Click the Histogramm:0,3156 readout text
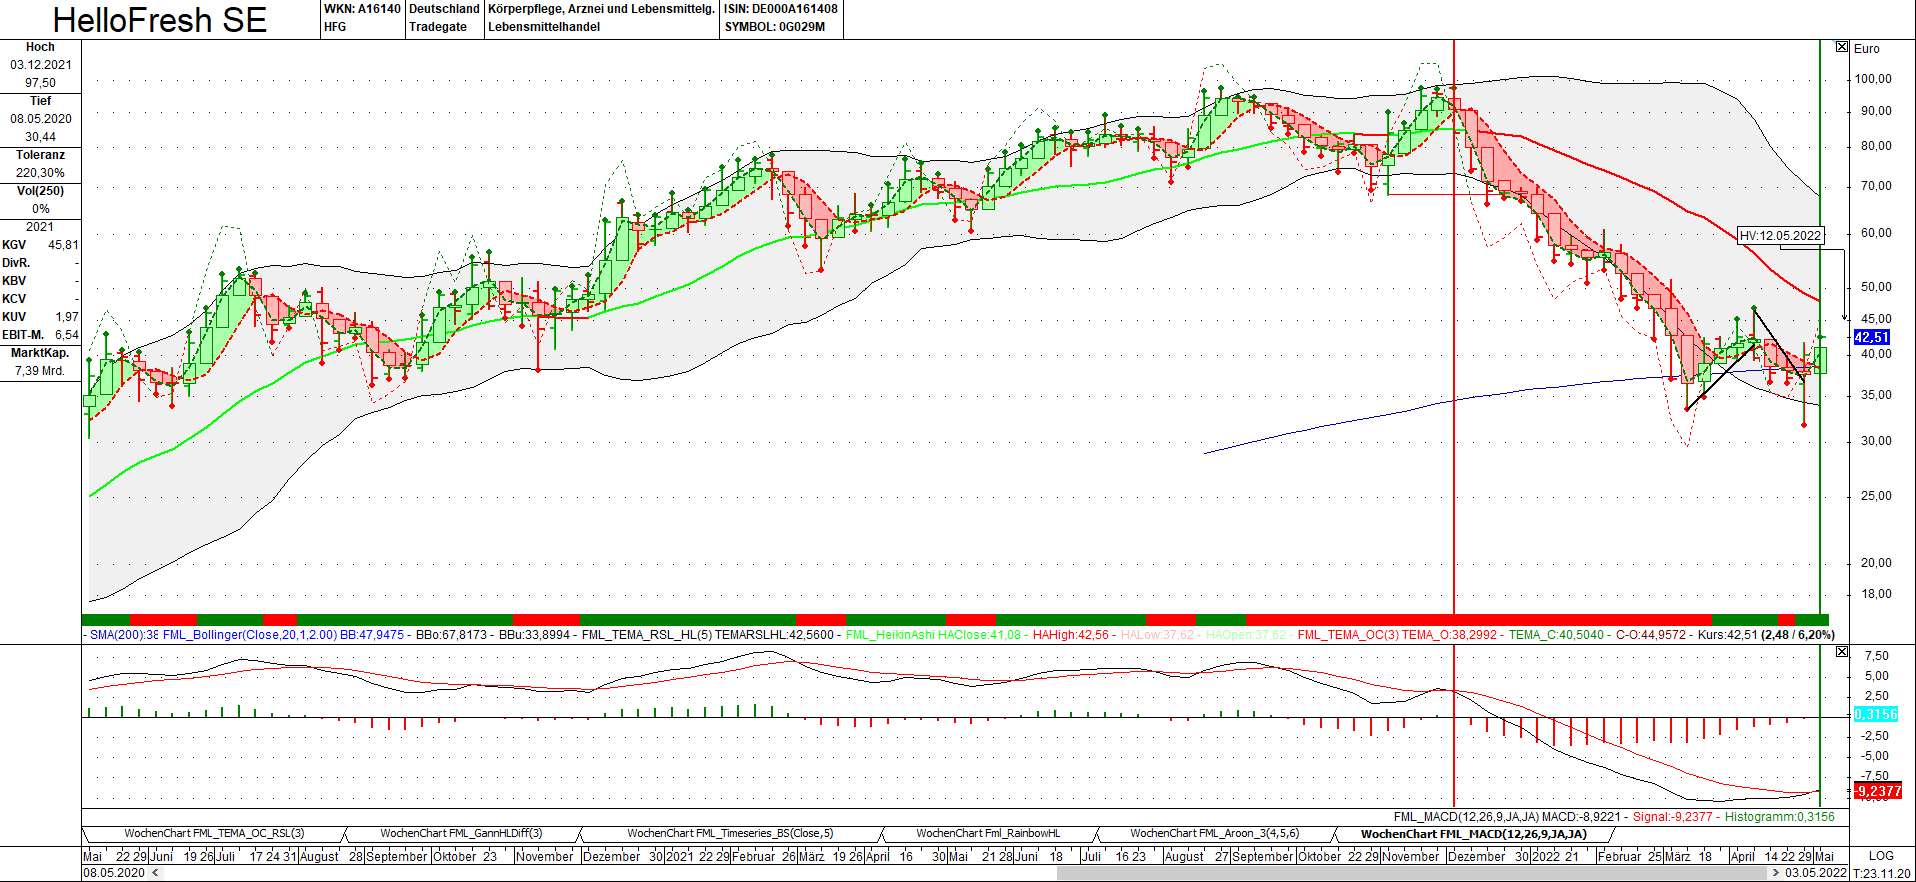 tap(1780, 817)
